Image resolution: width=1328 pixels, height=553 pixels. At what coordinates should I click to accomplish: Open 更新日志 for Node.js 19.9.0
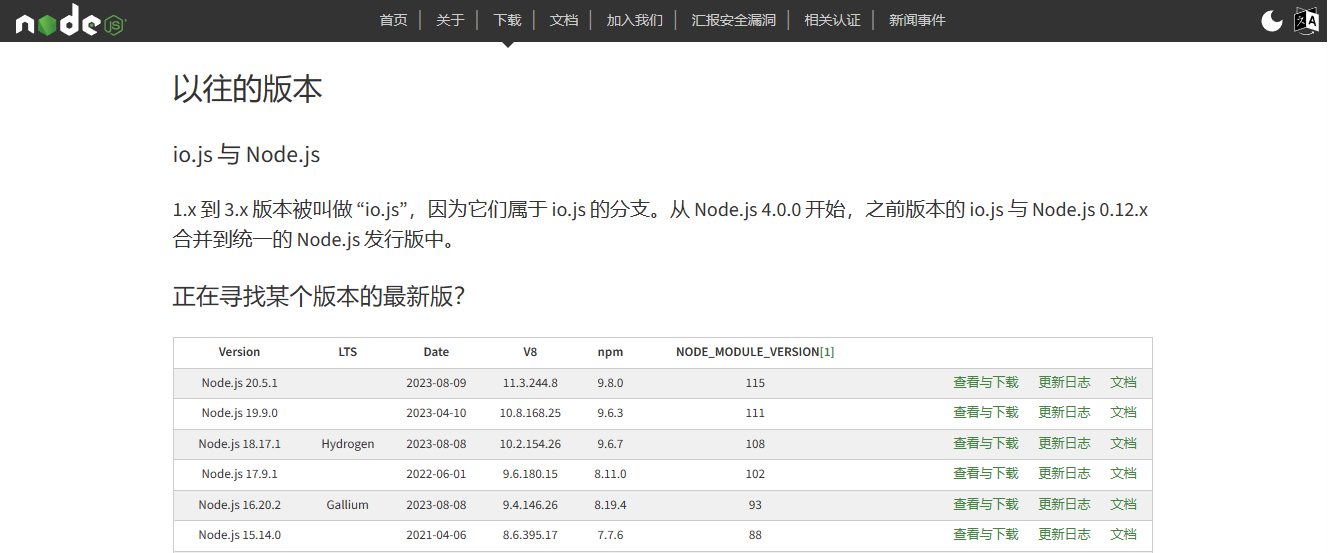click(x=1064, y=413)
